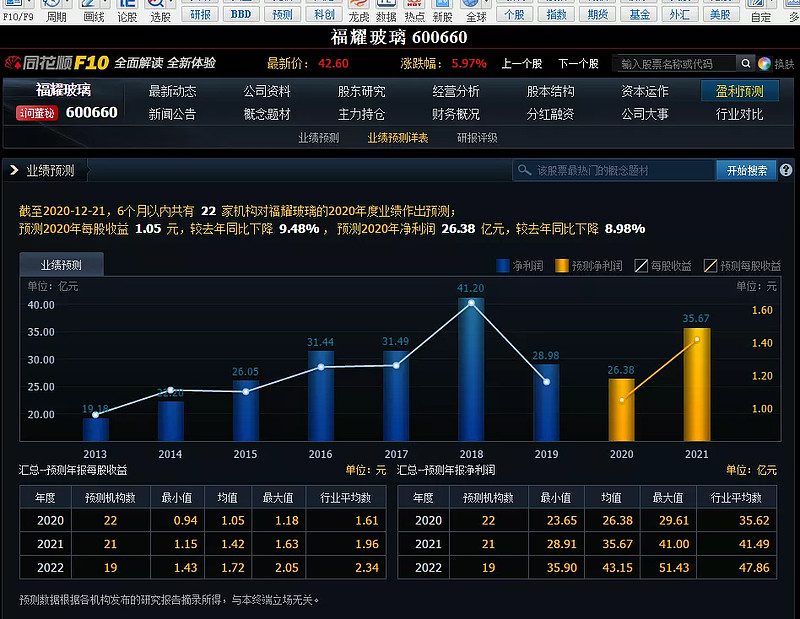Toggle the 预测每股收益 legend checkbox
Image resolution: width=800 pixels, height=619 pixels.
click(710, 265)
